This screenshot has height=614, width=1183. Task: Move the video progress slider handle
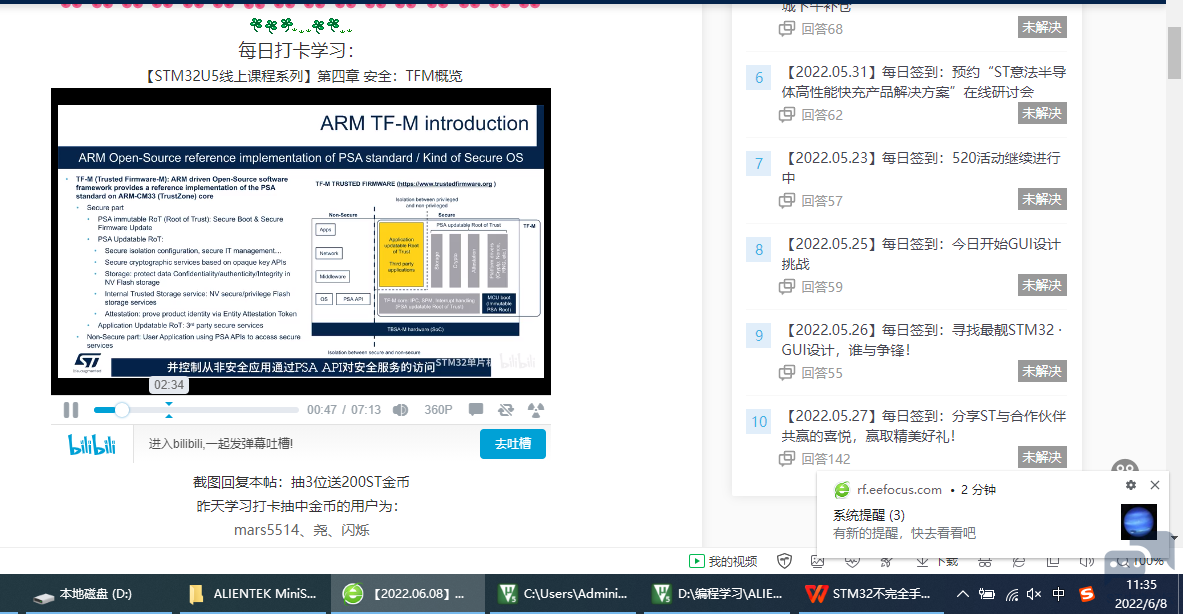point(121,410)
